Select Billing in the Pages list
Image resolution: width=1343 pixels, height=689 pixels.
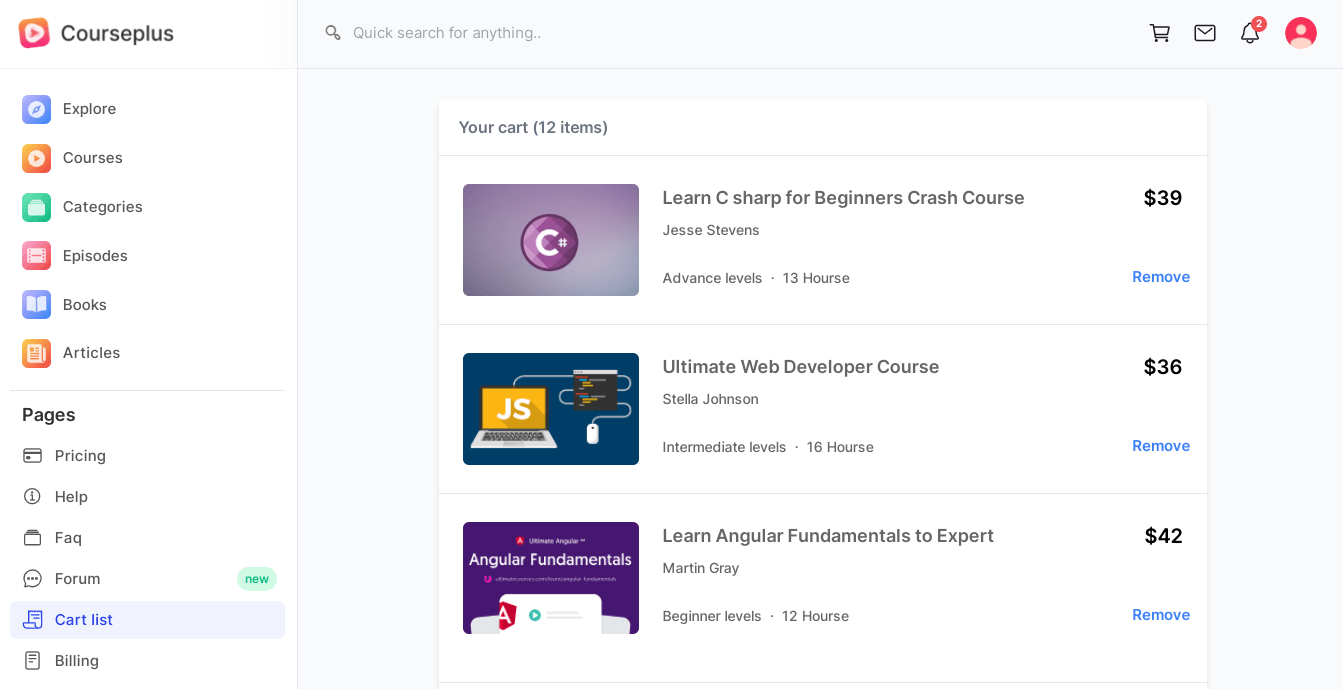coord(148,661)
